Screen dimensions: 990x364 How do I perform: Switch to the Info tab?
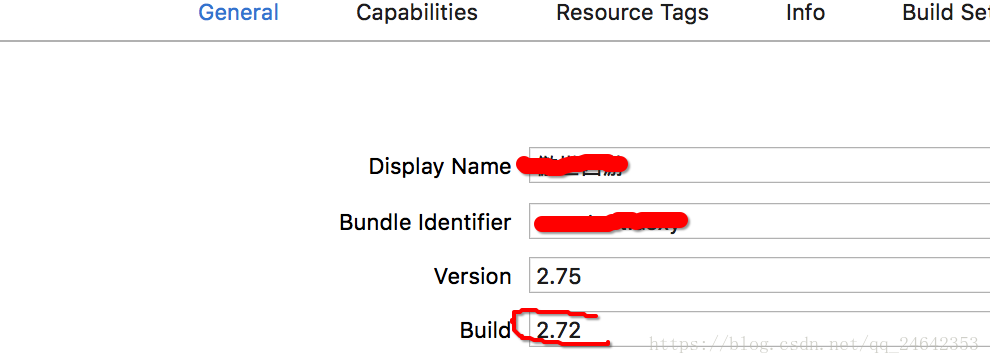coord(805,13)
